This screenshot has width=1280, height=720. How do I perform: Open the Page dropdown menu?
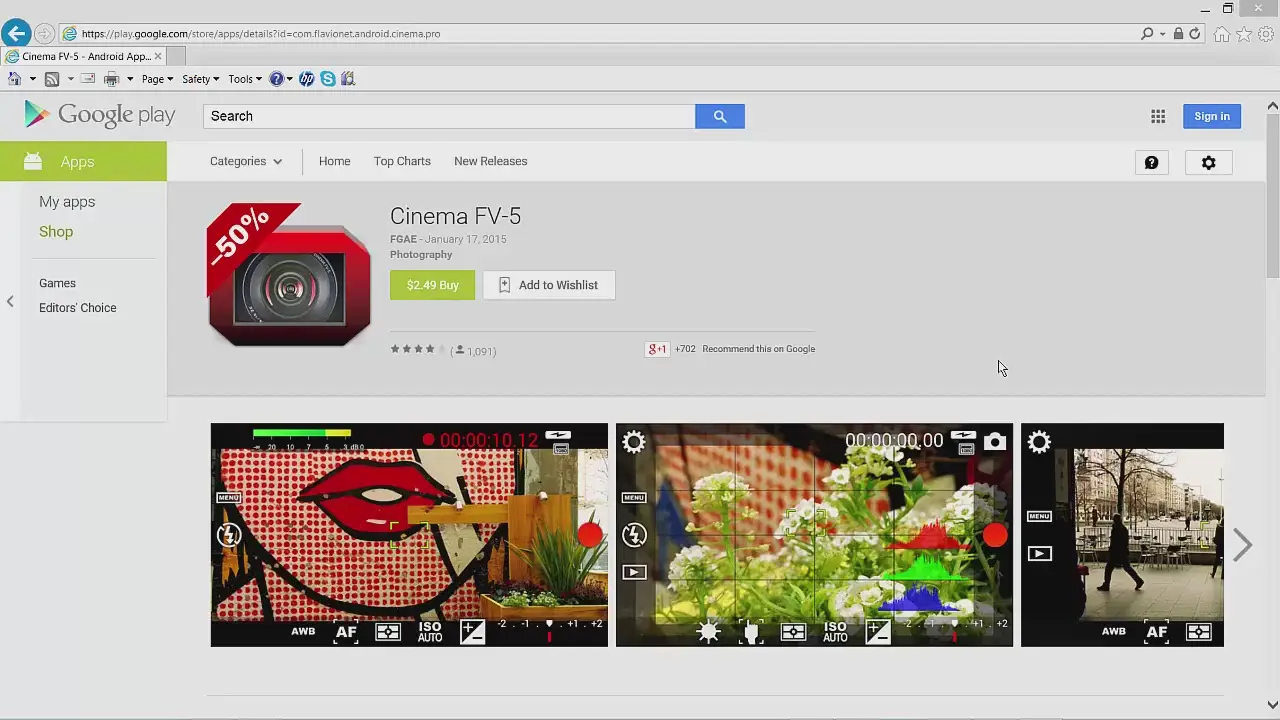point(157,79)
